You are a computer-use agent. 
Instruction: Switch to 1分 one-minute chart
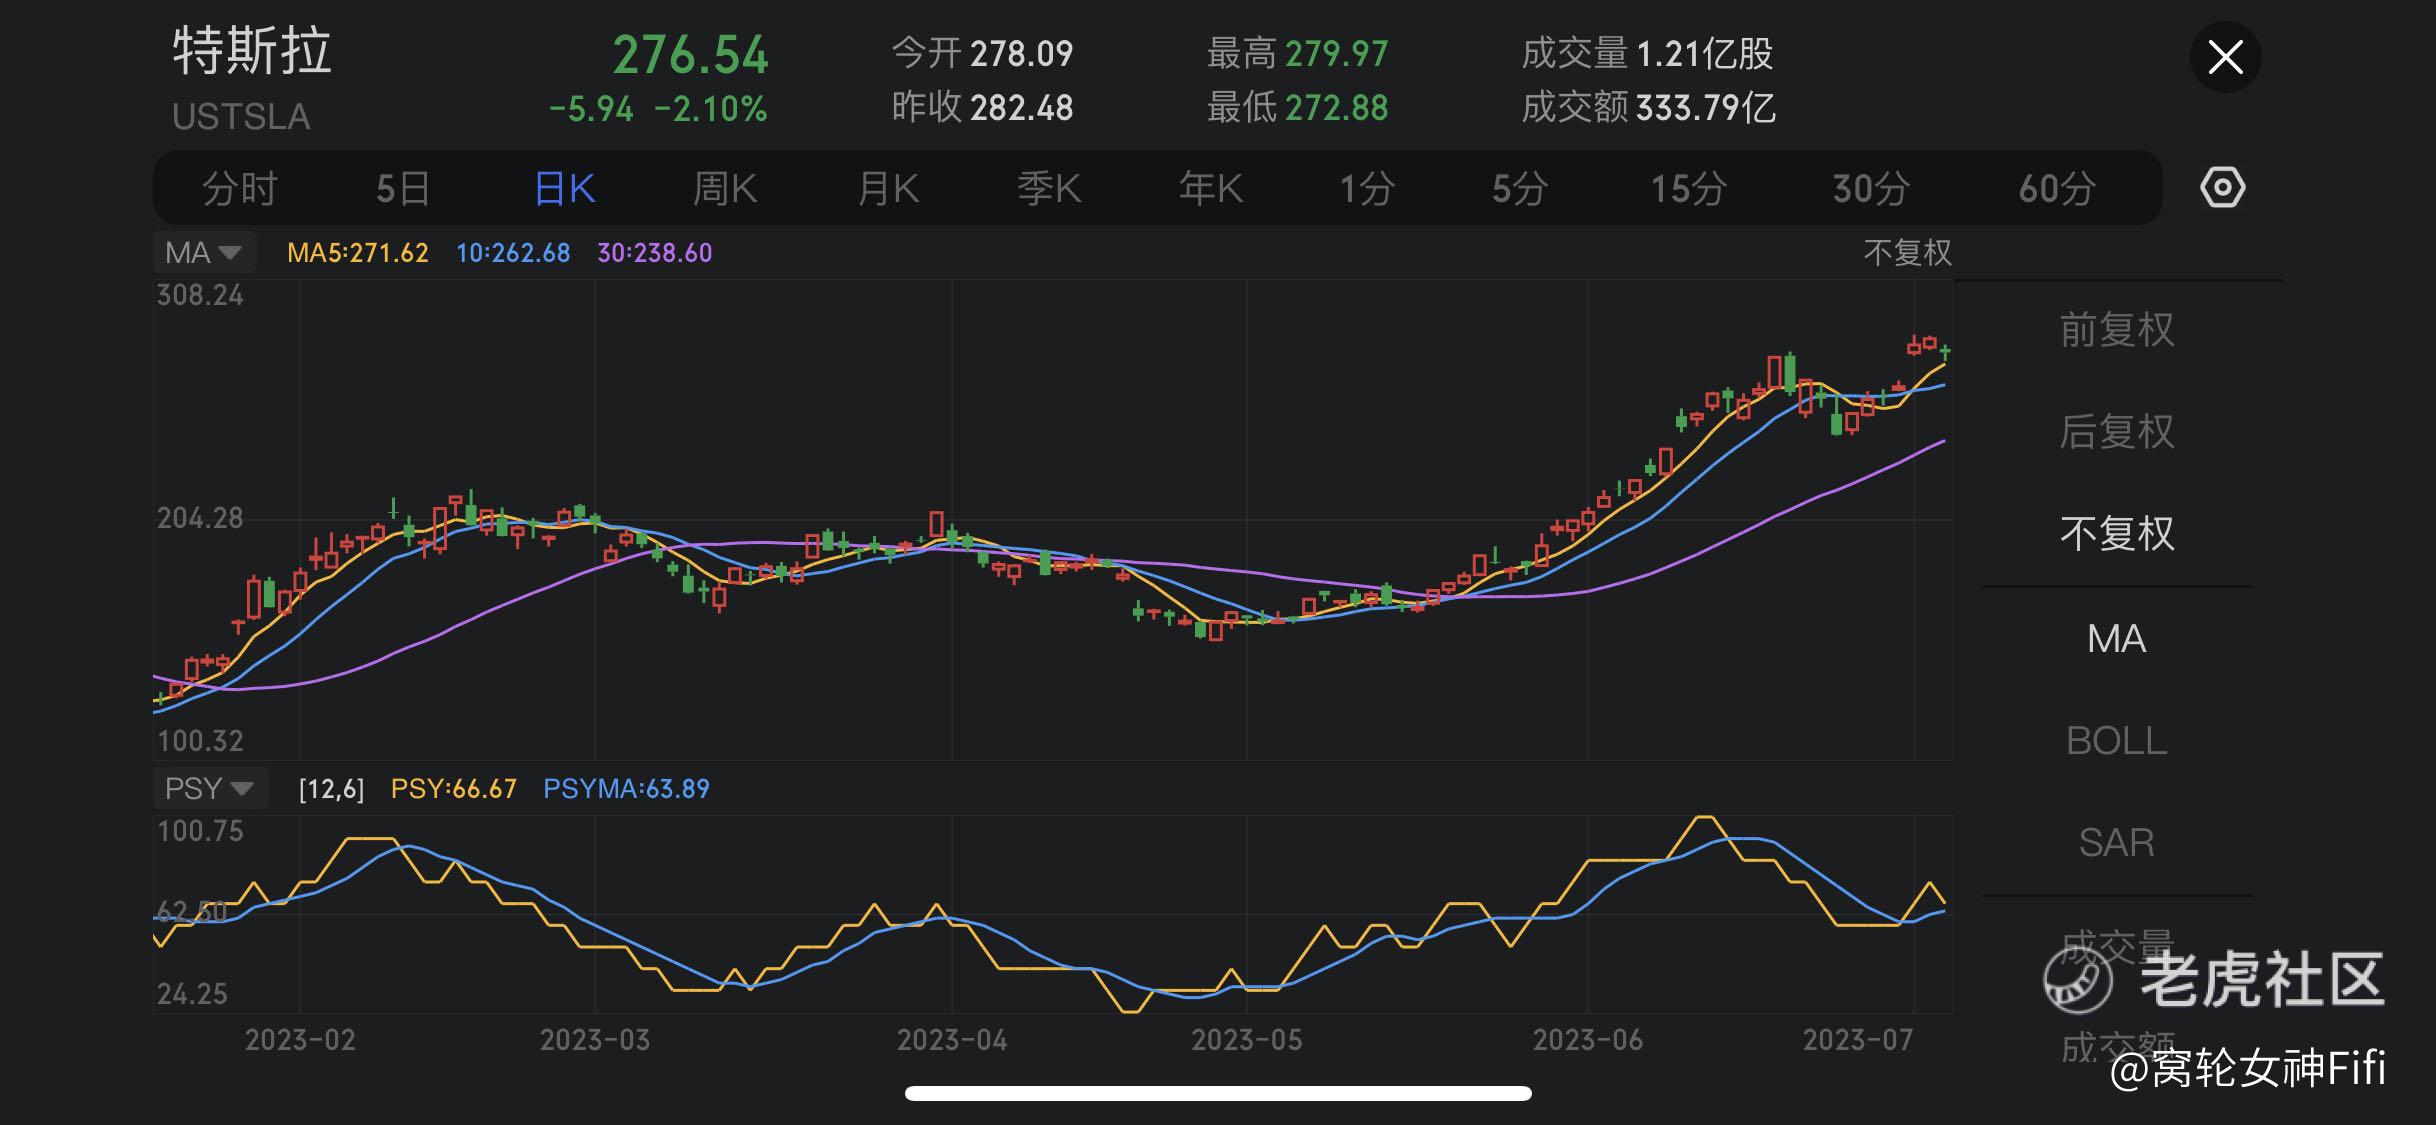pos(1366,188)
